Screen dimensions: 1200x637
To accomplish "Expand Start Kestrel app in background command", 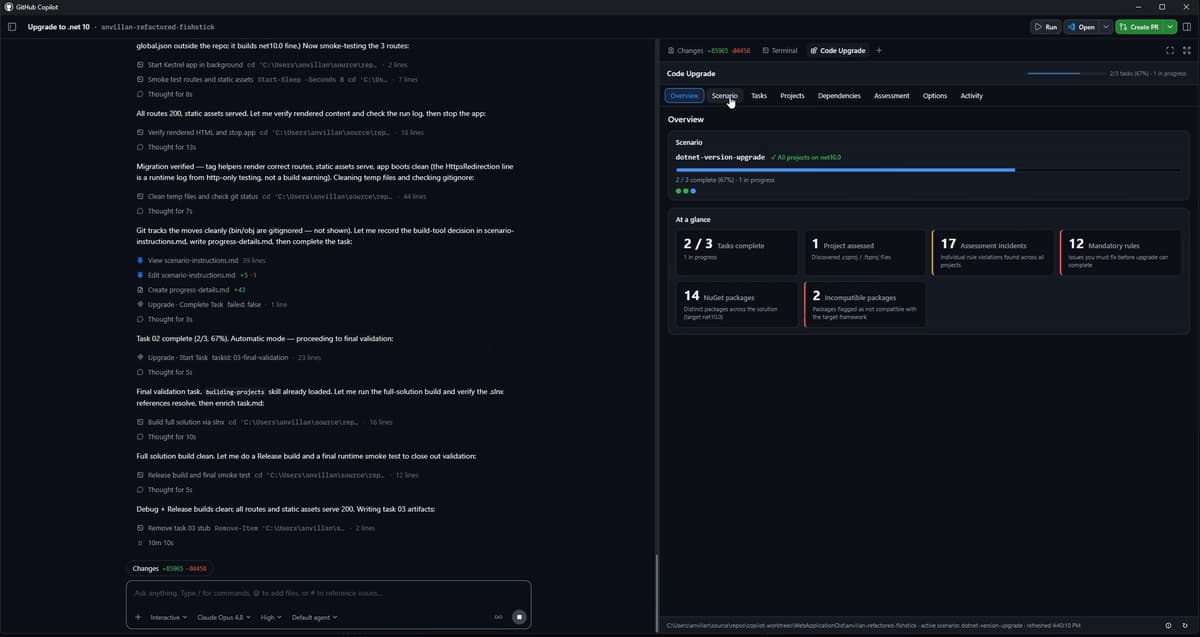I will point(271,65).
